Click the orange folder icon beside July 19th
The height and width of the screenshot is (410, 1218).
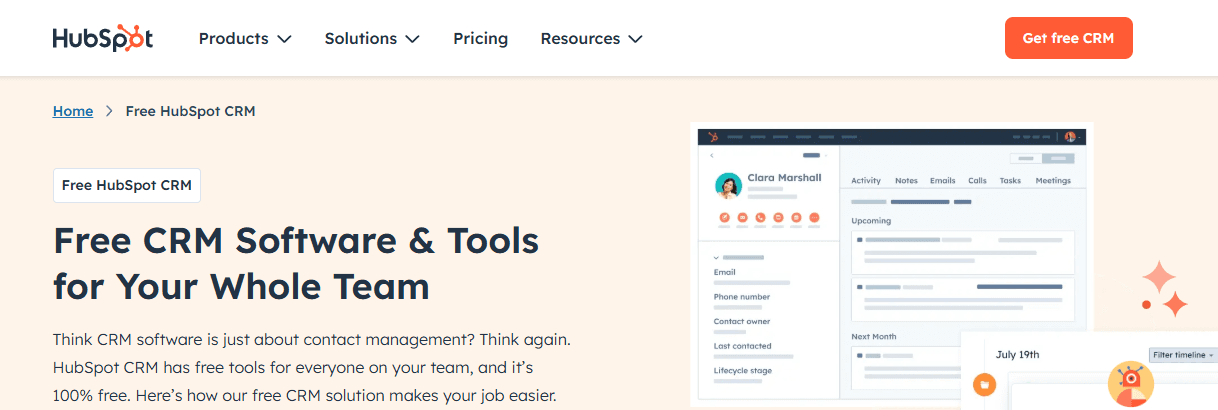(985, 384)
